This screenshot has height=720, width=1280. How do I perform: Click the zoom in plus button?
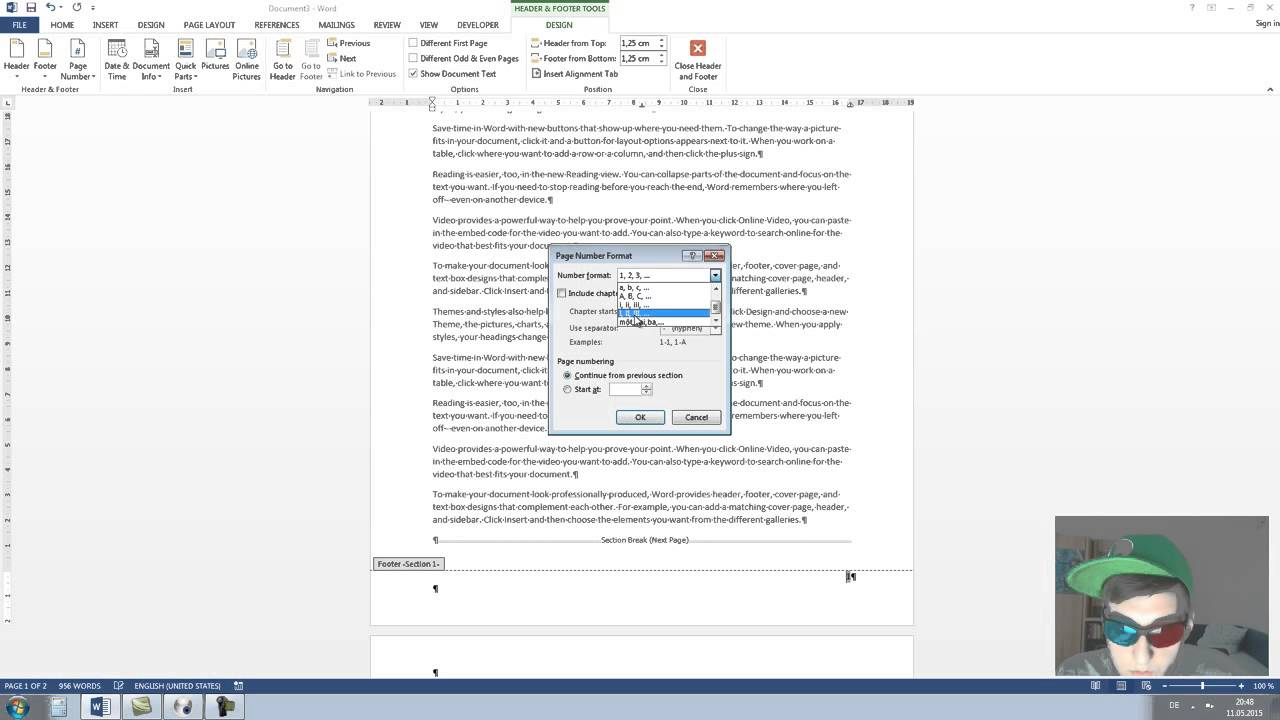click(x=1241, y=686)
